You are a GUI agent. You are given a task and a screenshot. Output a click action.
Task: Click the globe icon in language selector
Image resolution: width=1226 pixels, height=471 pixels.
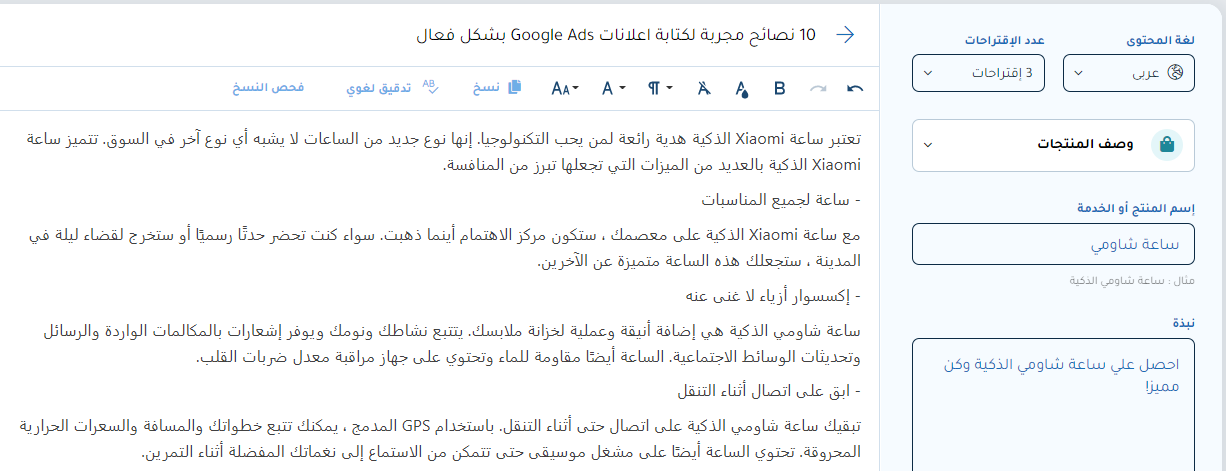point(1176,73)
